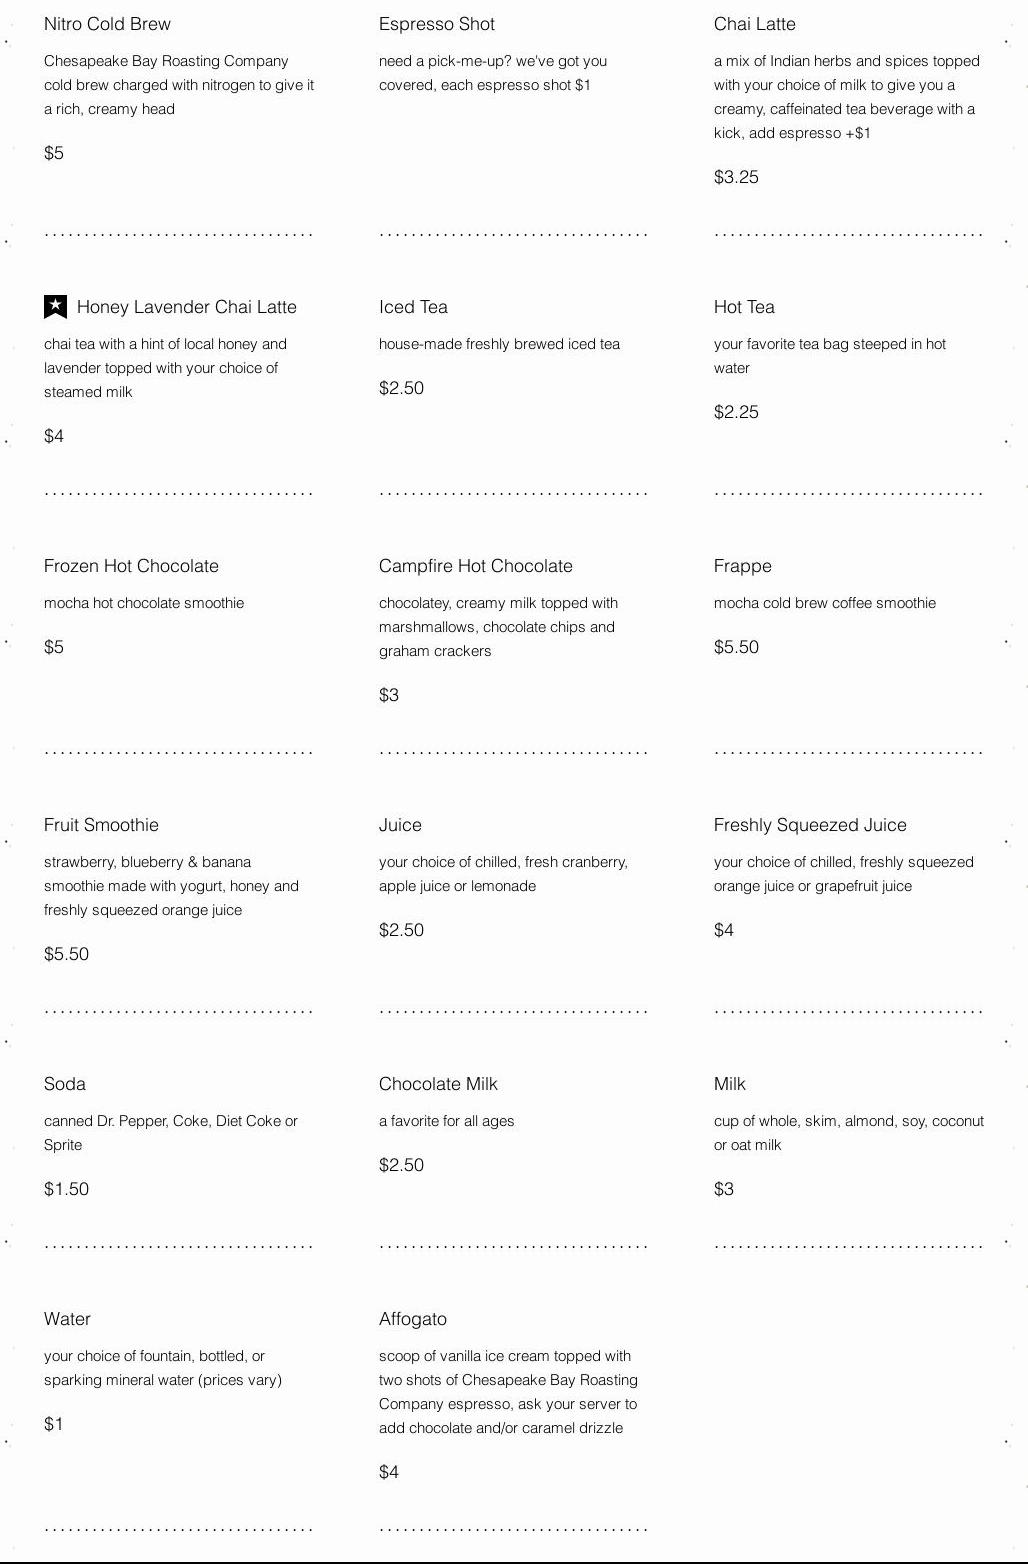
Task: Click the $1.50 price under Soda
Action: [x=66, y=1189]
